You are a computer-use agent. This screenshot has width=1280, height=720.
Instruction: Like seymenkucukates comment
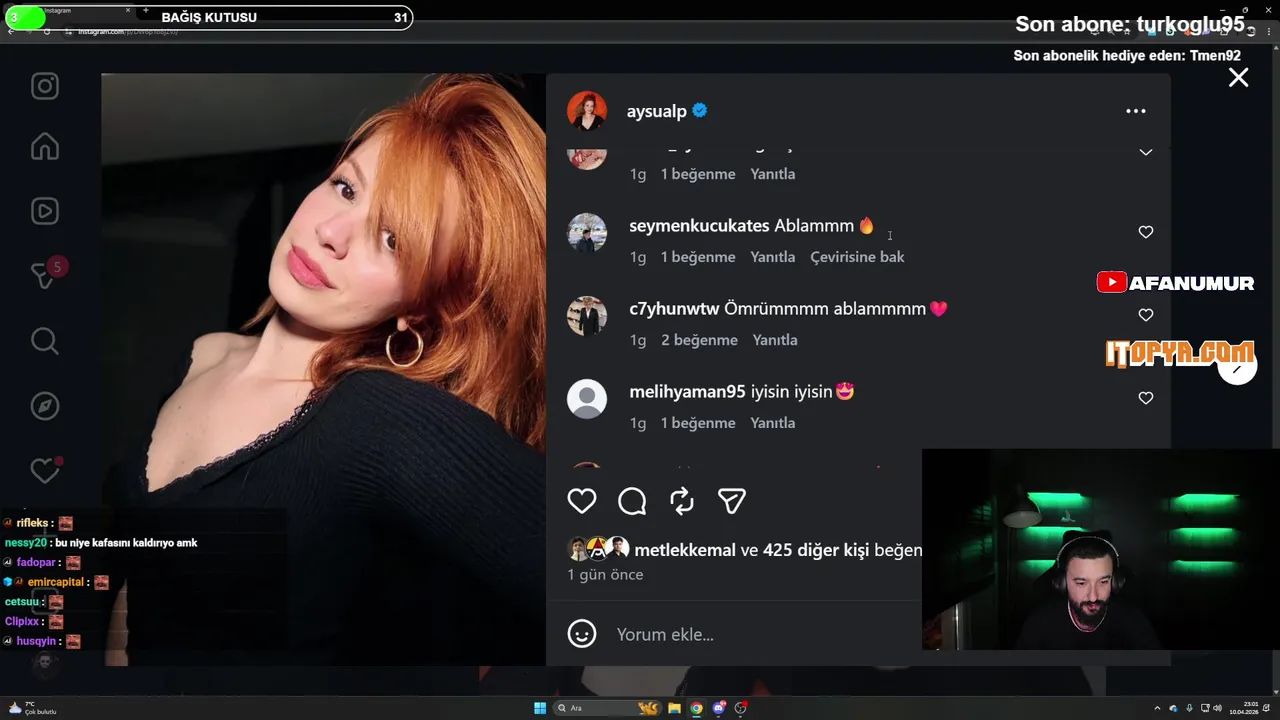[1146, 232]
